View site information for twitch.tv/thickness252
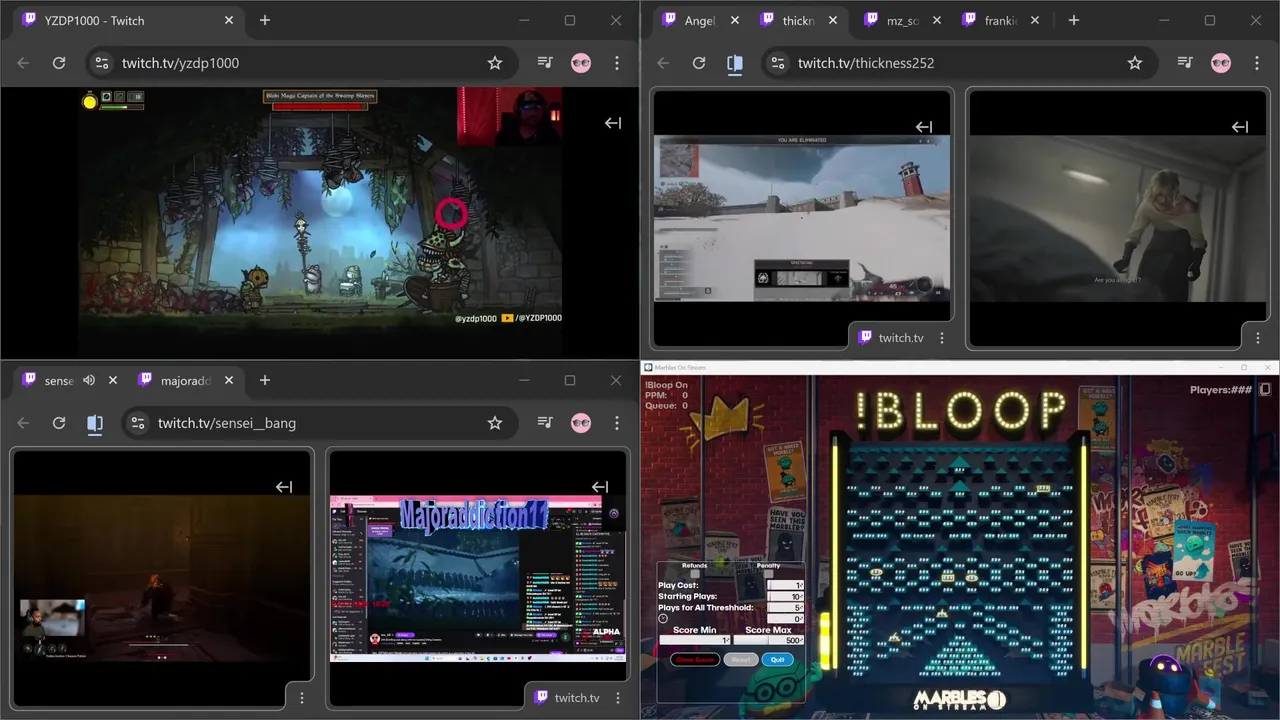This screenshot has width=1280, height=720. [777, 63]
